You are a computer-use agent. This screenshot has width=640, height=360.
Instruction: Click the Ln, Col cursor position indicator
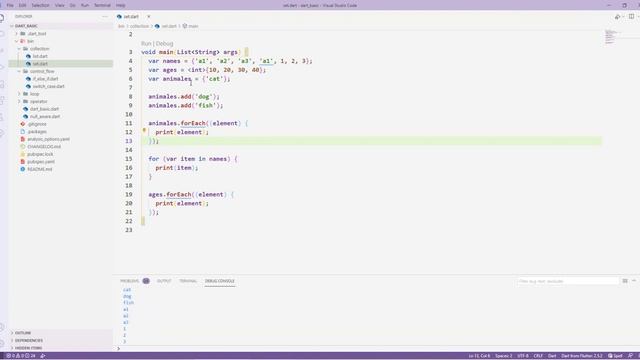(x=479, y=356)
